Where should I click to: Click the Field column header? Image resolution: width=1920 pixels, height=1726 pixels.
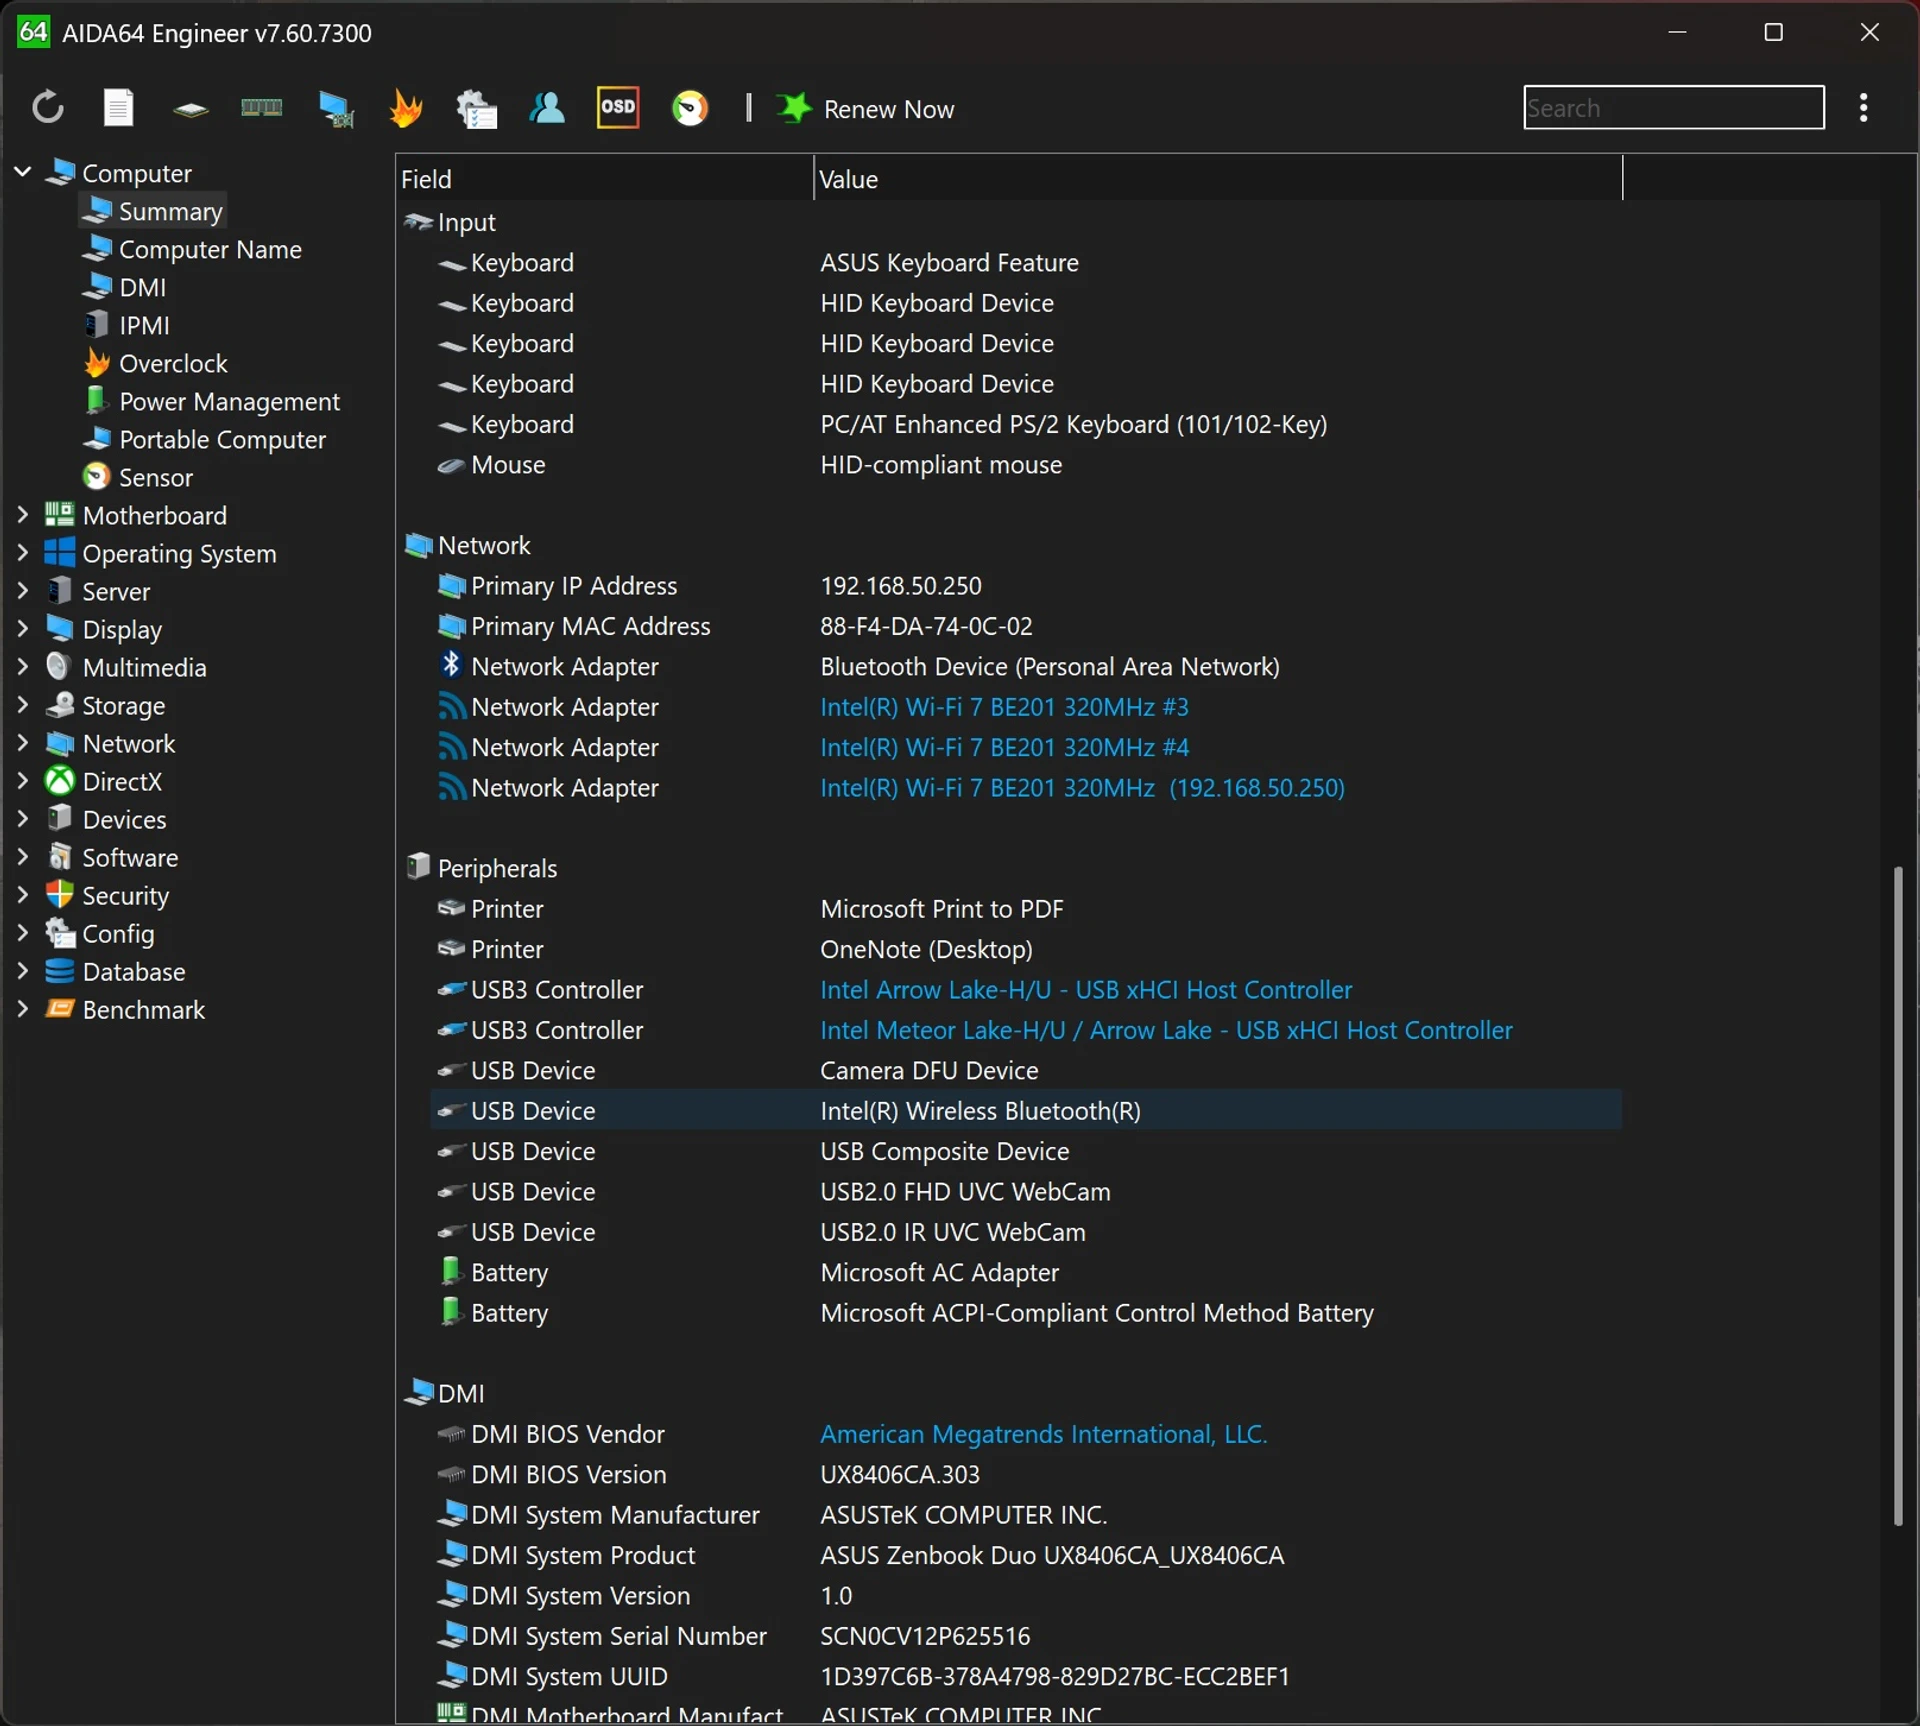click(604, 179)
